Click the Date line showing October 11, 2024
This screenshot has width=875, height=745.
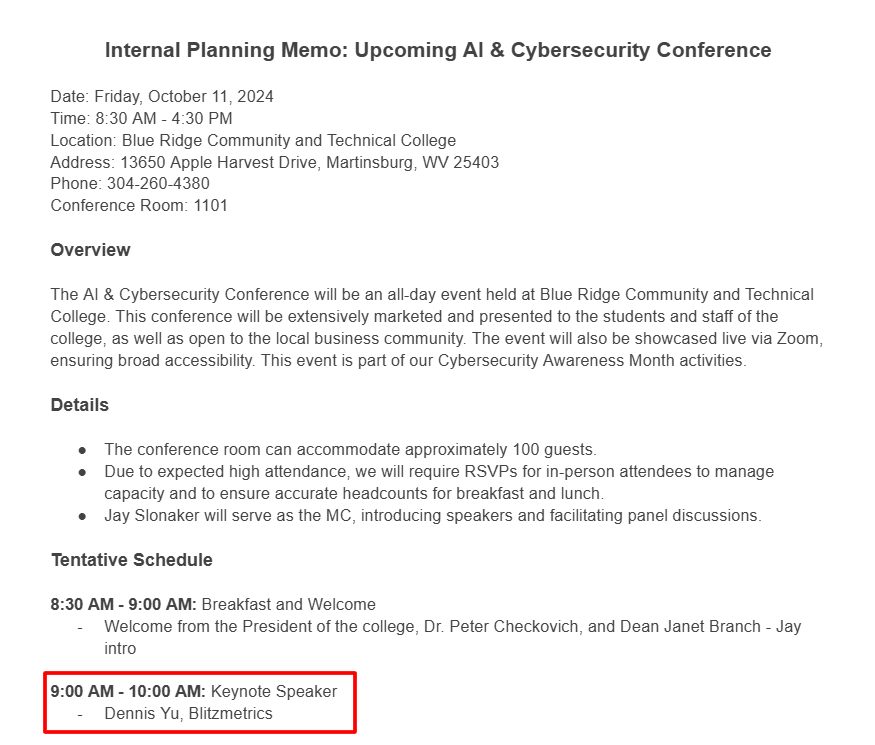click(162, 97)
